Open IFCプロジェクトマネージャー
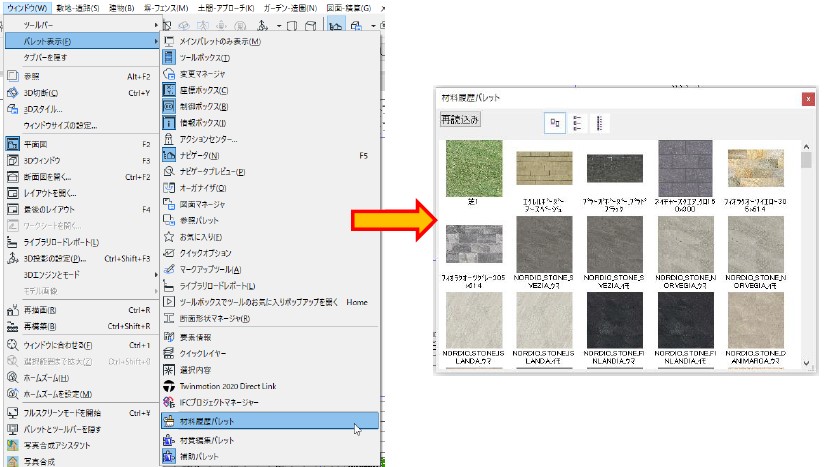Image resolution: width=827 pixels, height=467 pixels. [270, 403]
